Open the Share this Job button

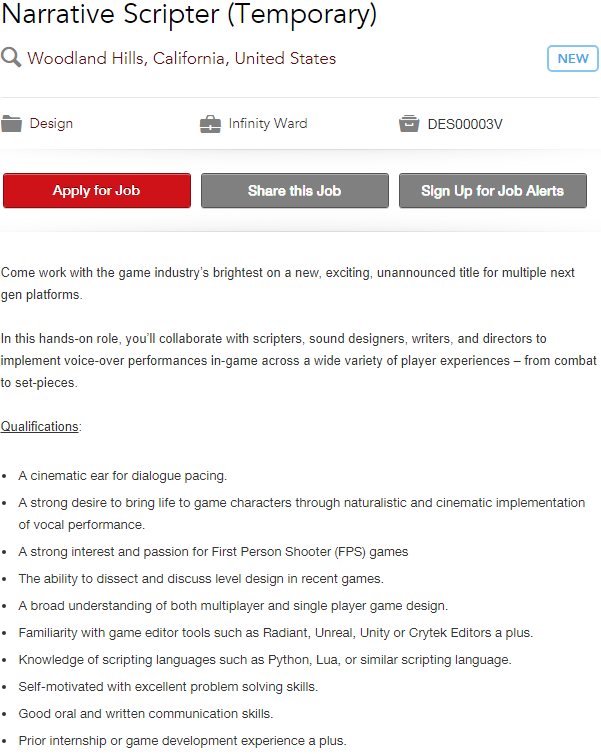click(294, 191)
